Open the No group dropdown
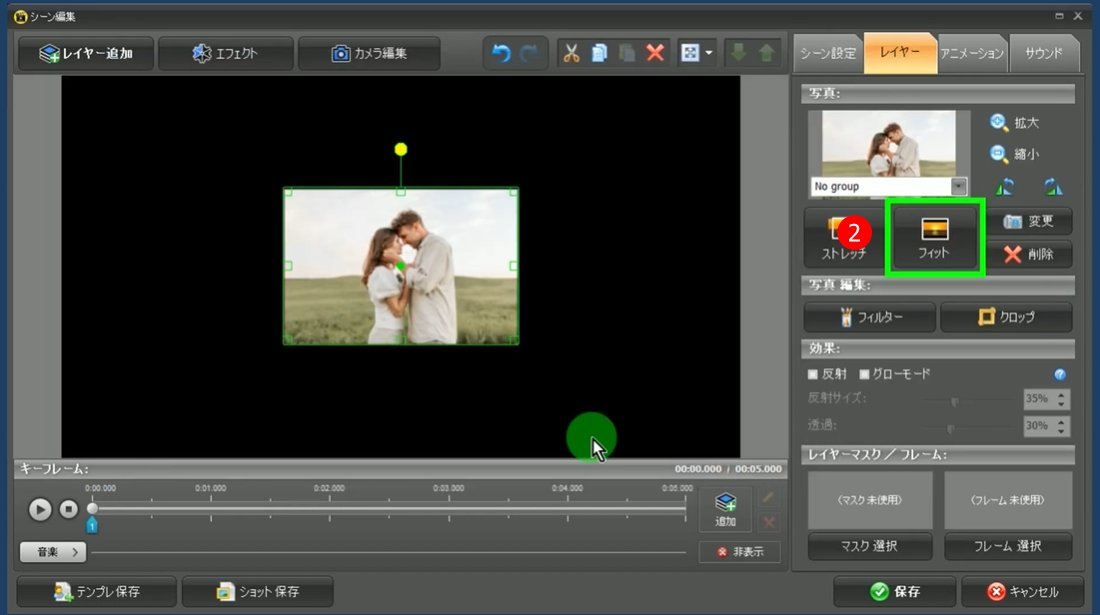Image resolution: width=1100 pixels, height=615 pixels. [958, 187]
